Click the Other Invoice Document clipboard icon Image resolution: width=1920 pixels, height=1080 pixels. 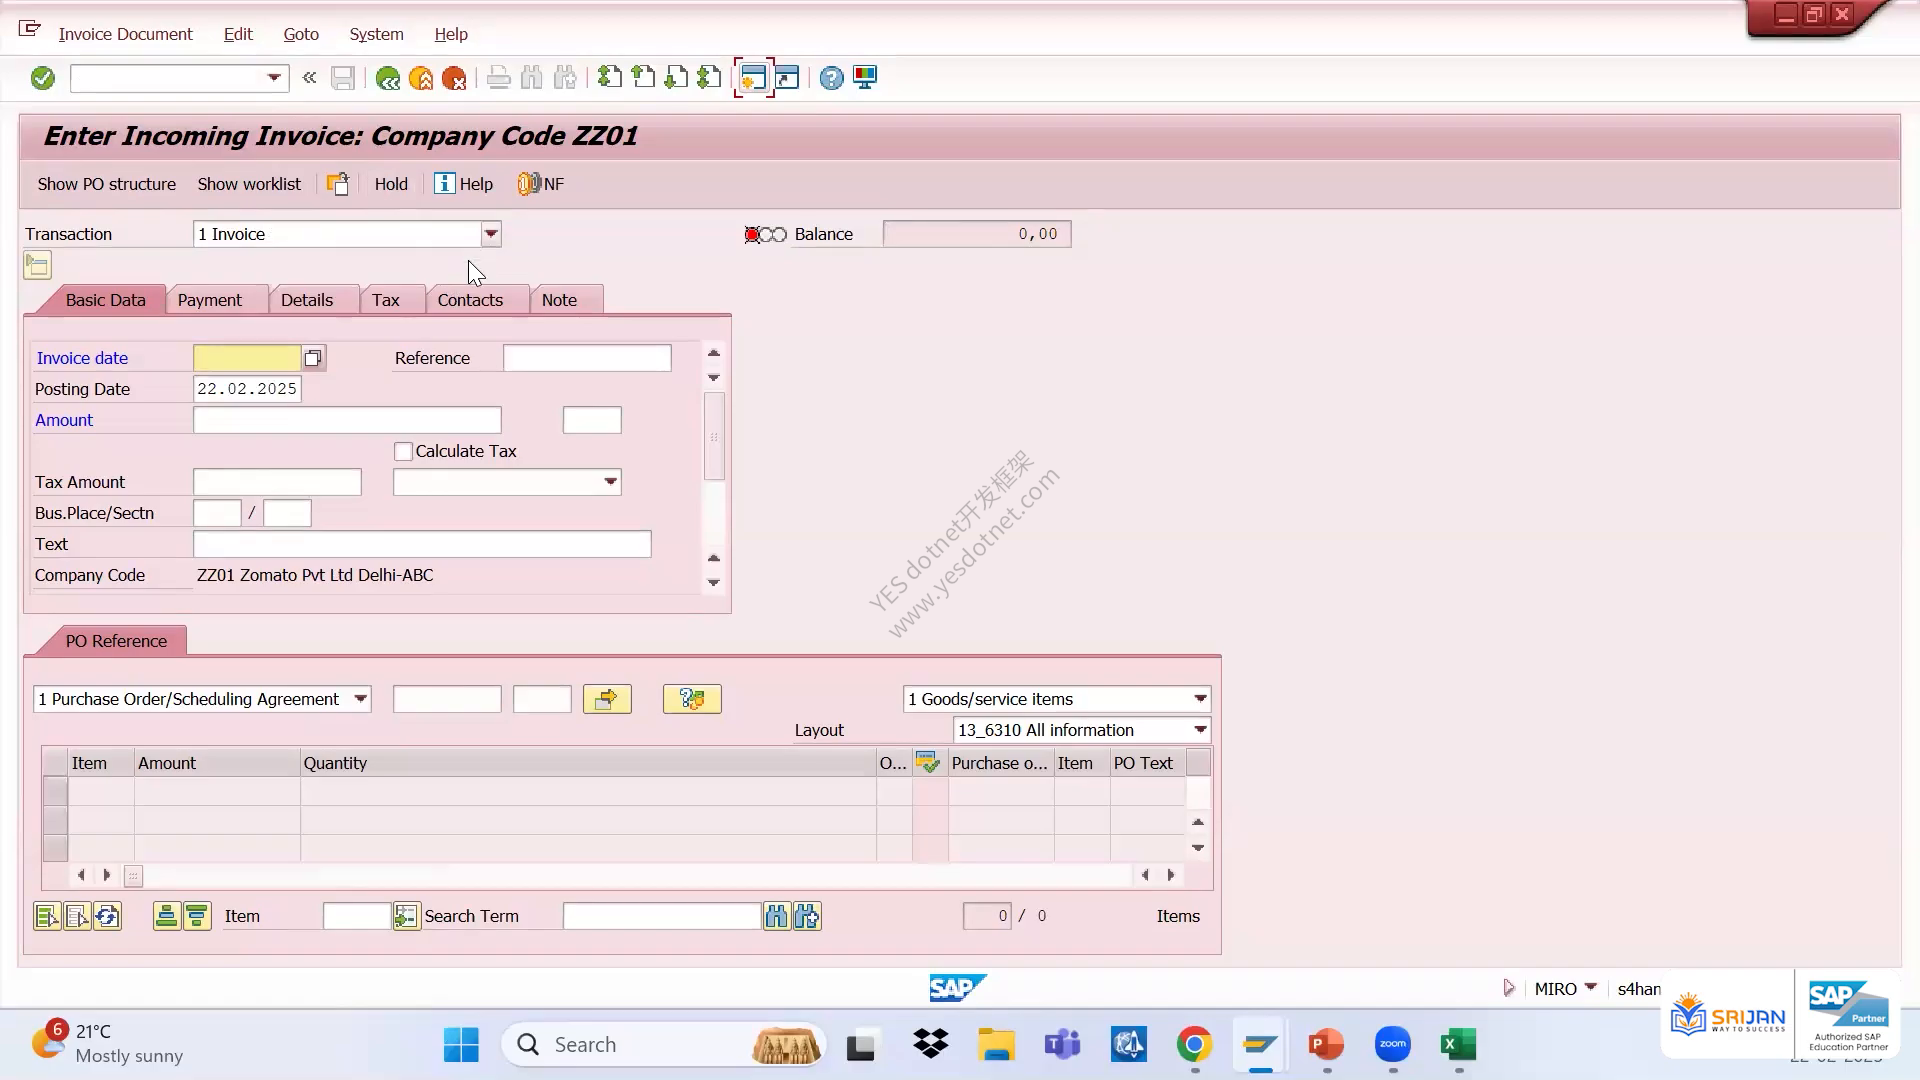(x=338, y=184)
